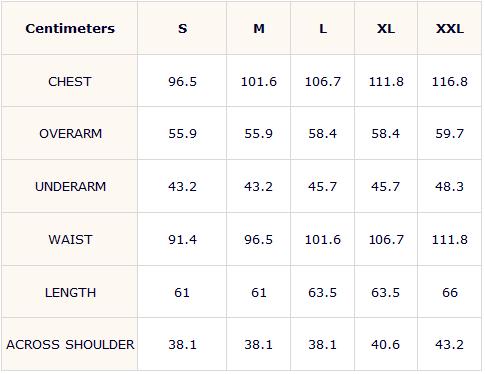Click the ACROSS SHOULDER row label

point(70,345)
